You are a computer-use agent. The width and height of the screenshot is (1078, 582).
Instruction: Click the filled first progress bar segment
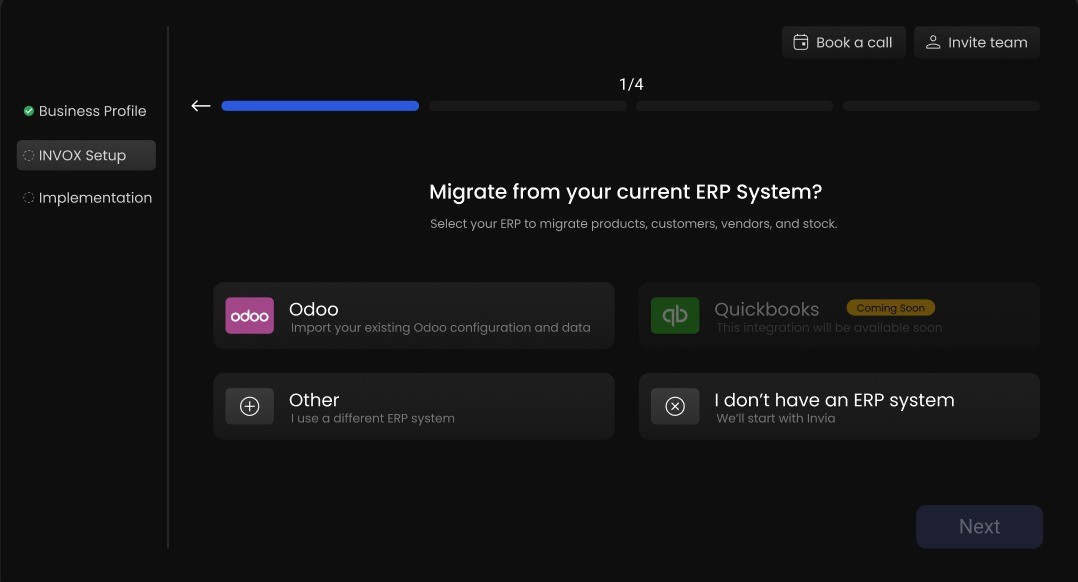320,106
